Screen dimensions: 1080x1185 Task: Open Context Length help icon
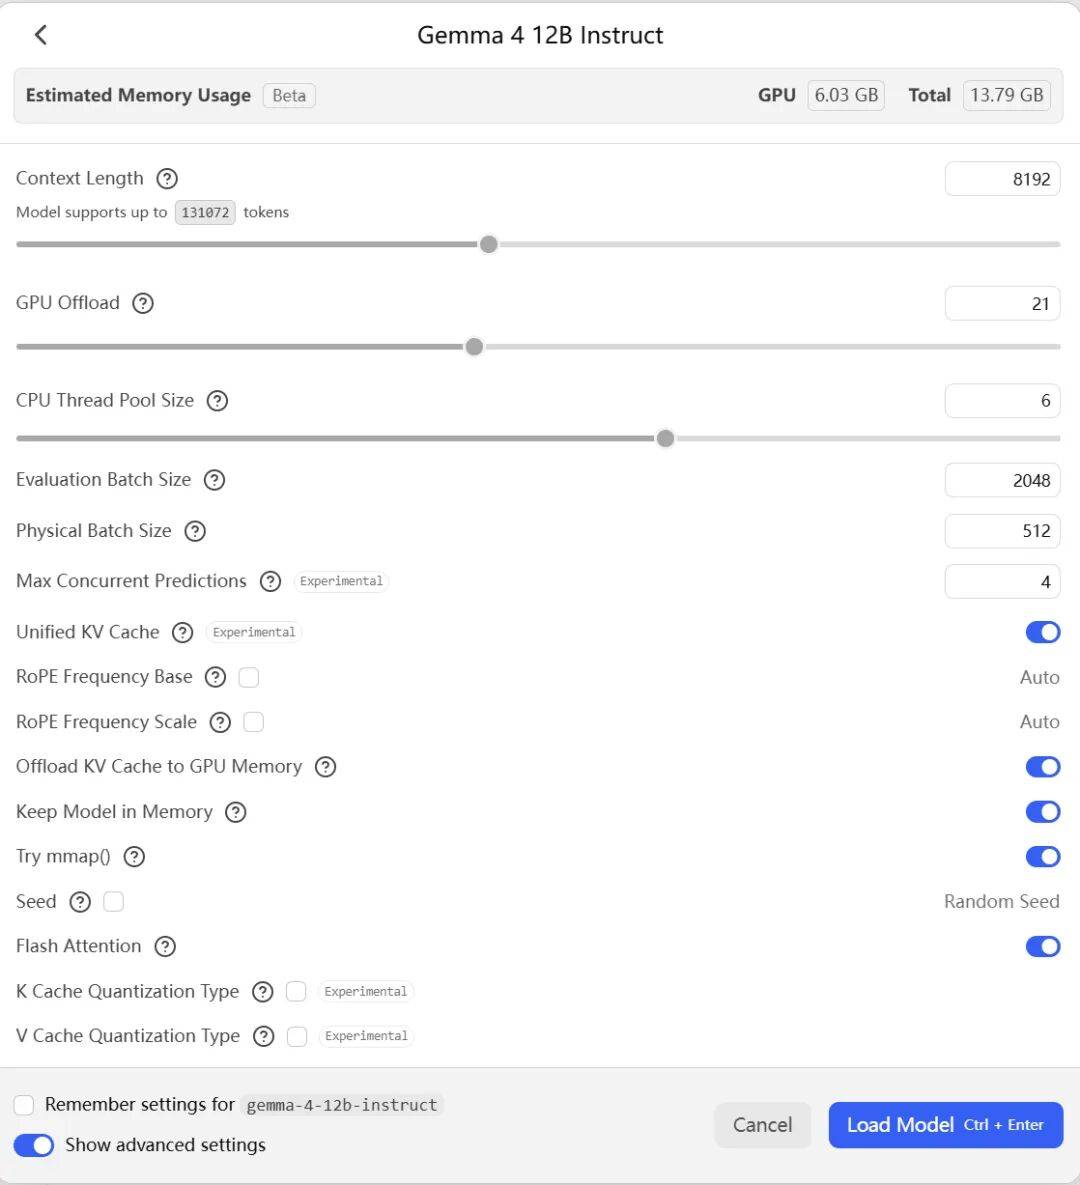[167, 179]
